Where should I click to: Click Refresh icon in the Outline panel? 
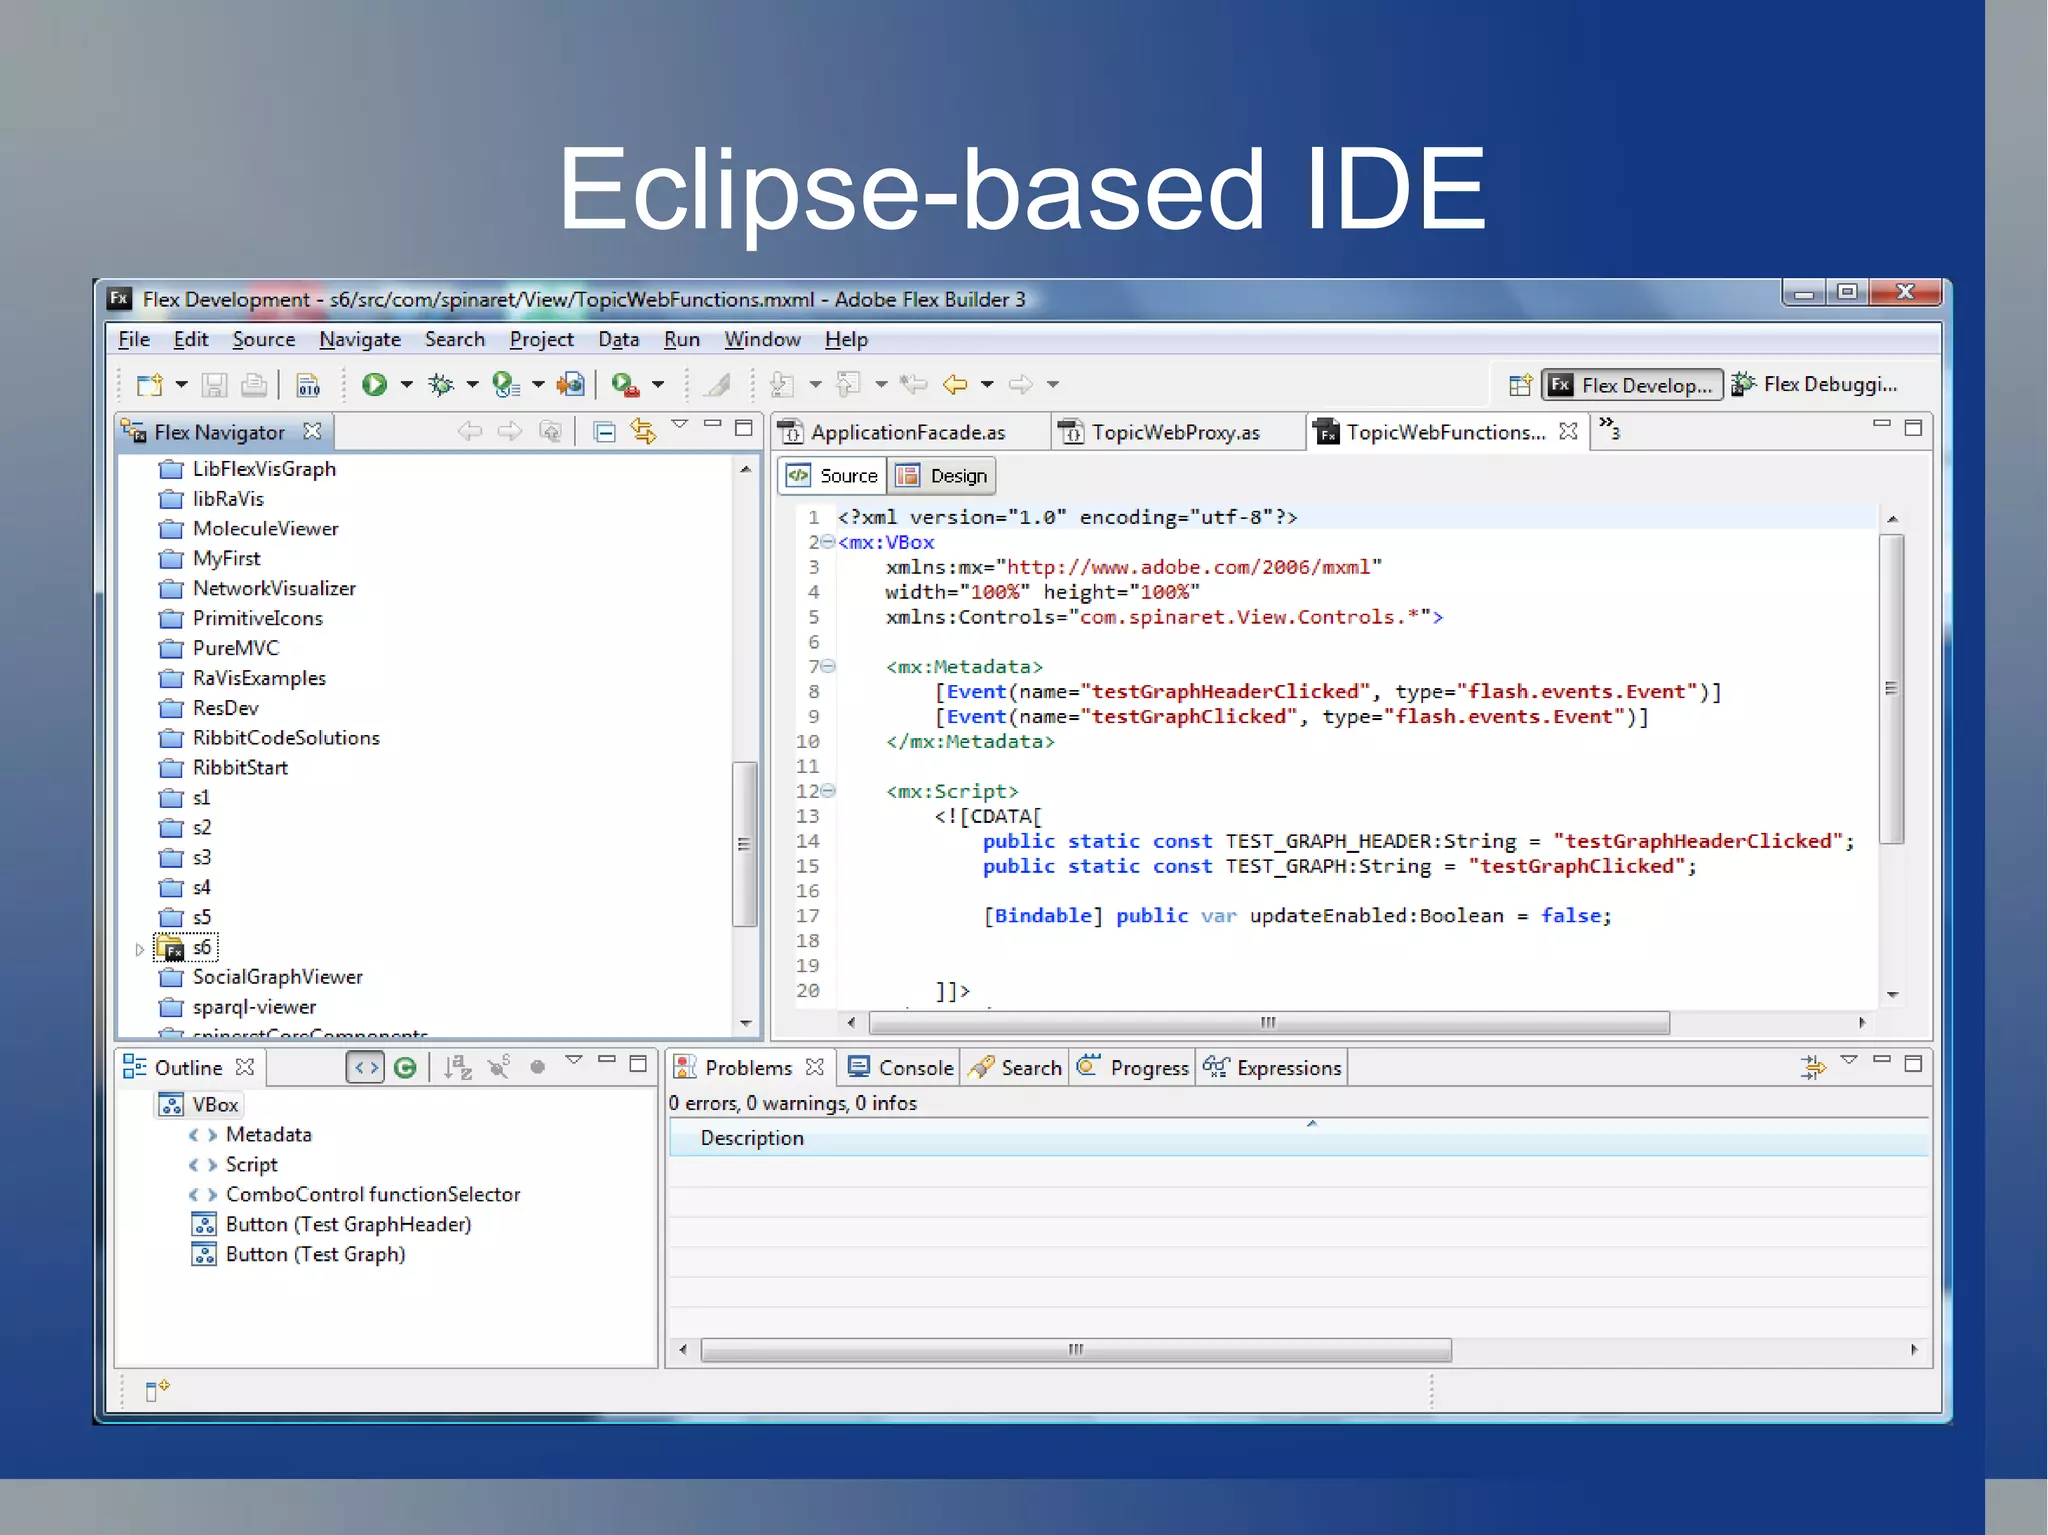click(405, 1068)
